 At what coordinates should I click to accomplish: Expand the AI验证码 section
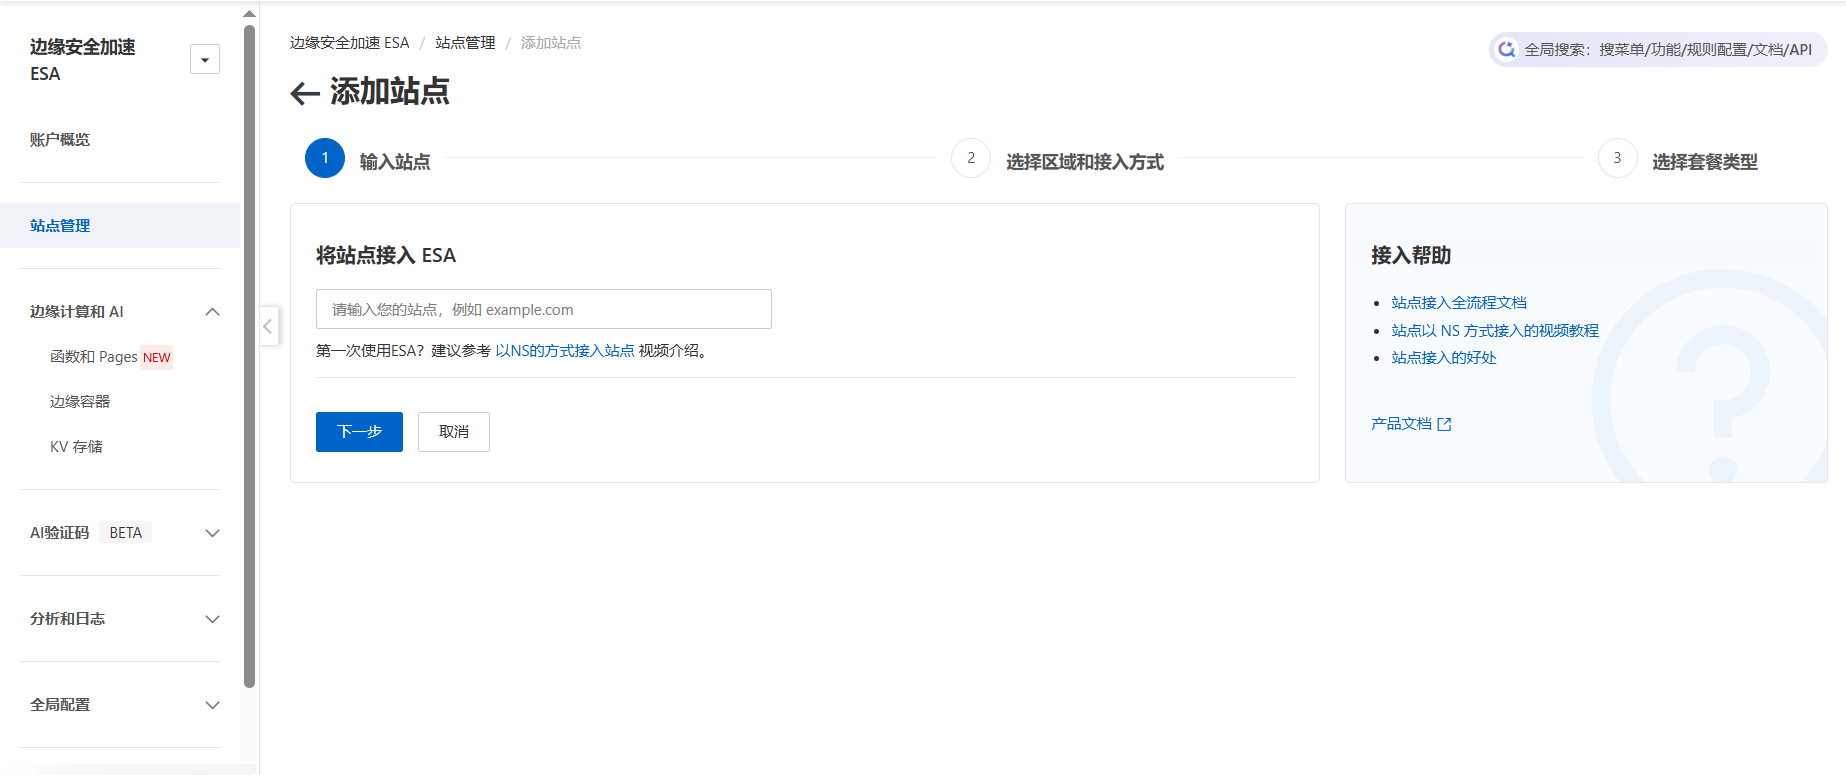click(x=212, y=533)
